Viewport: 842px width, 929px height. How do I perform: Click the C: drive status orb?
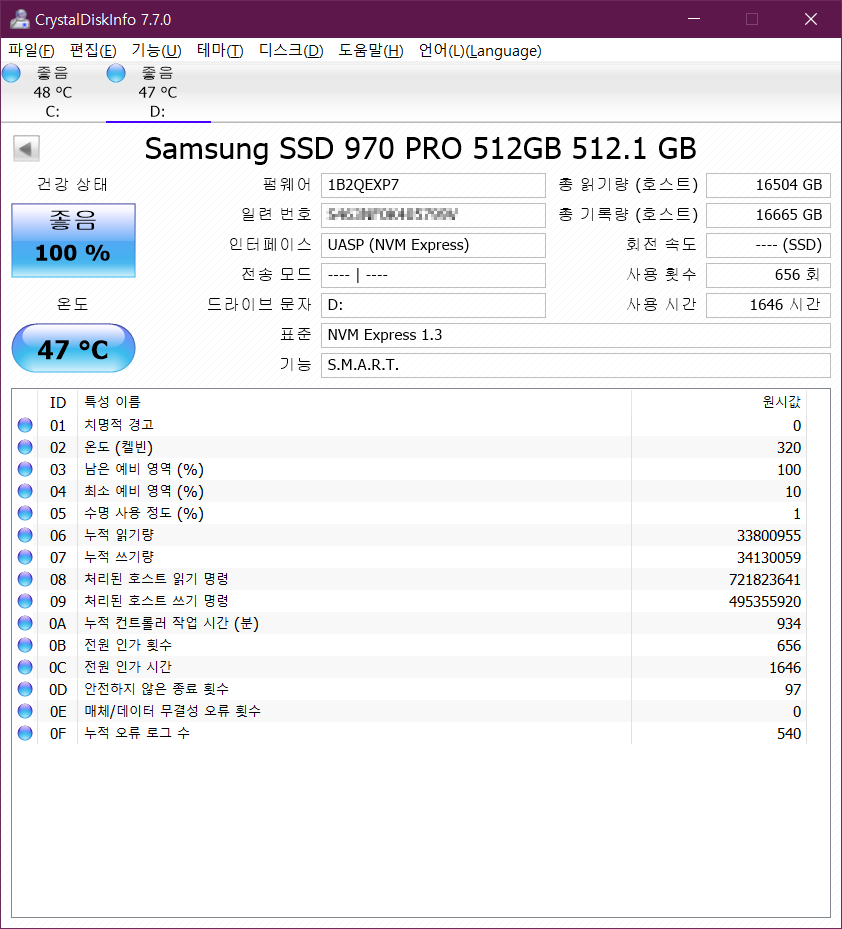pyautogui.click(x=11, y=73)
